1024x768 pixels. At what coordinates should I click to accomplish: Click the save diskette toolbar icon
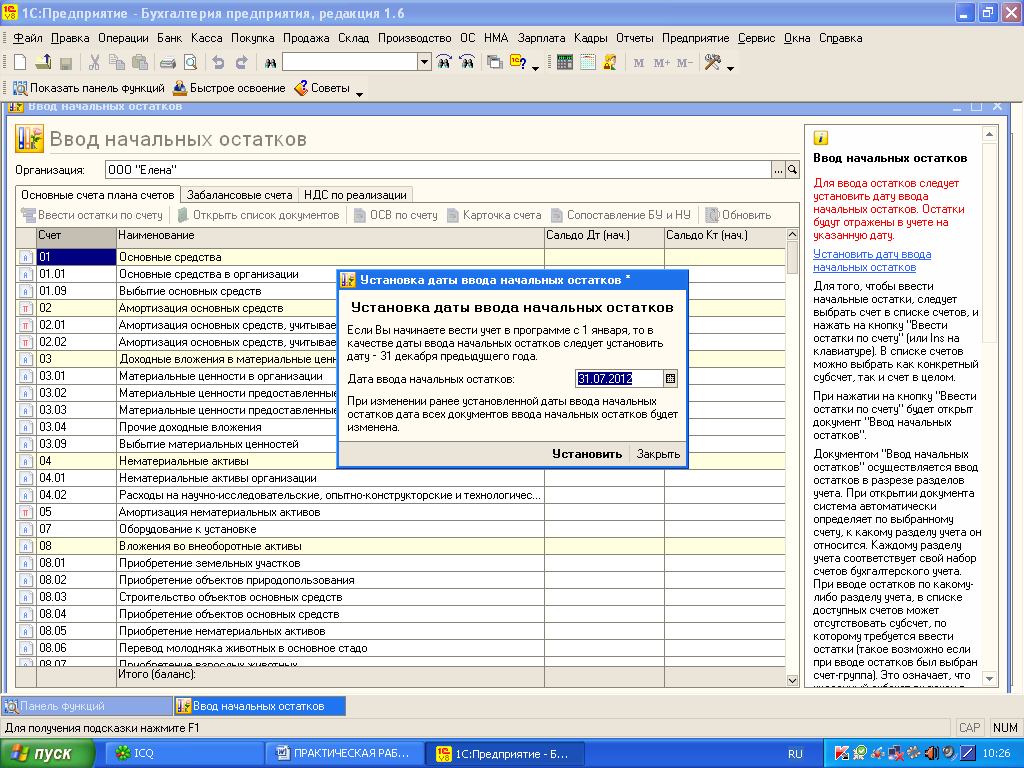pos(66,63)
